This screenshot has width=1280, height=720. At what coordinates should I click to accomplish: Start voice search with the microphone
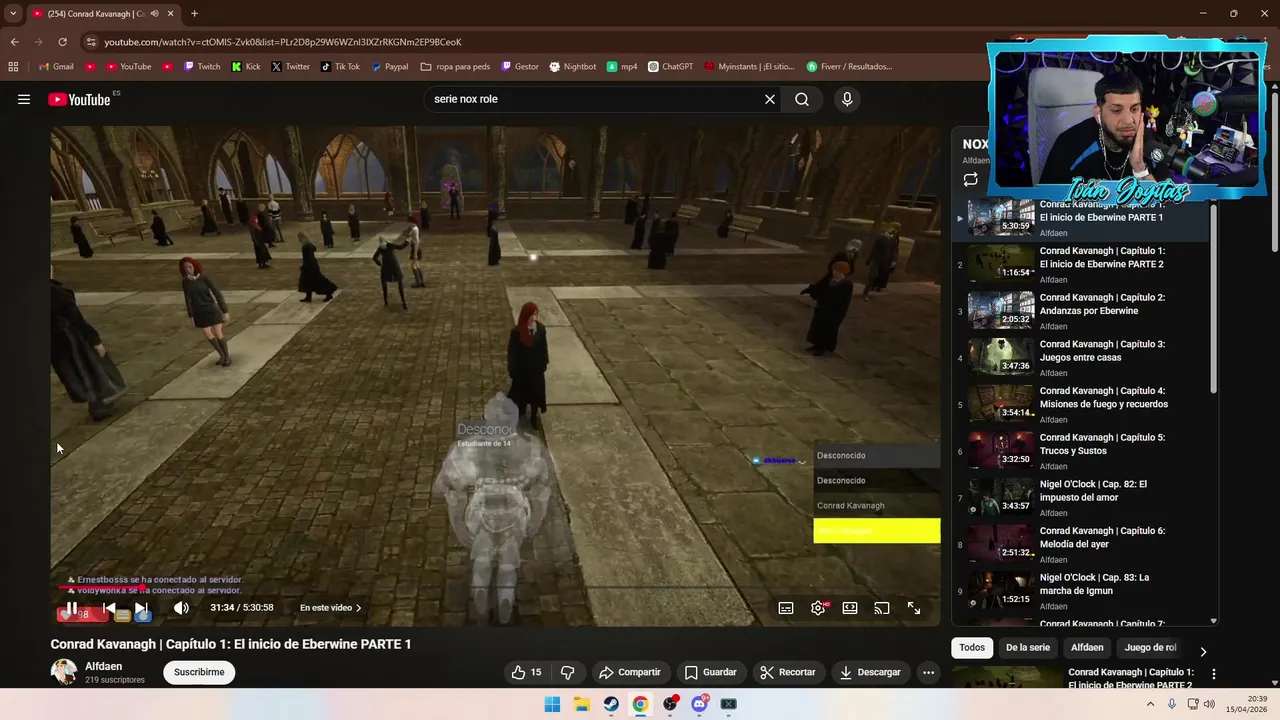(x=847, y=99)
